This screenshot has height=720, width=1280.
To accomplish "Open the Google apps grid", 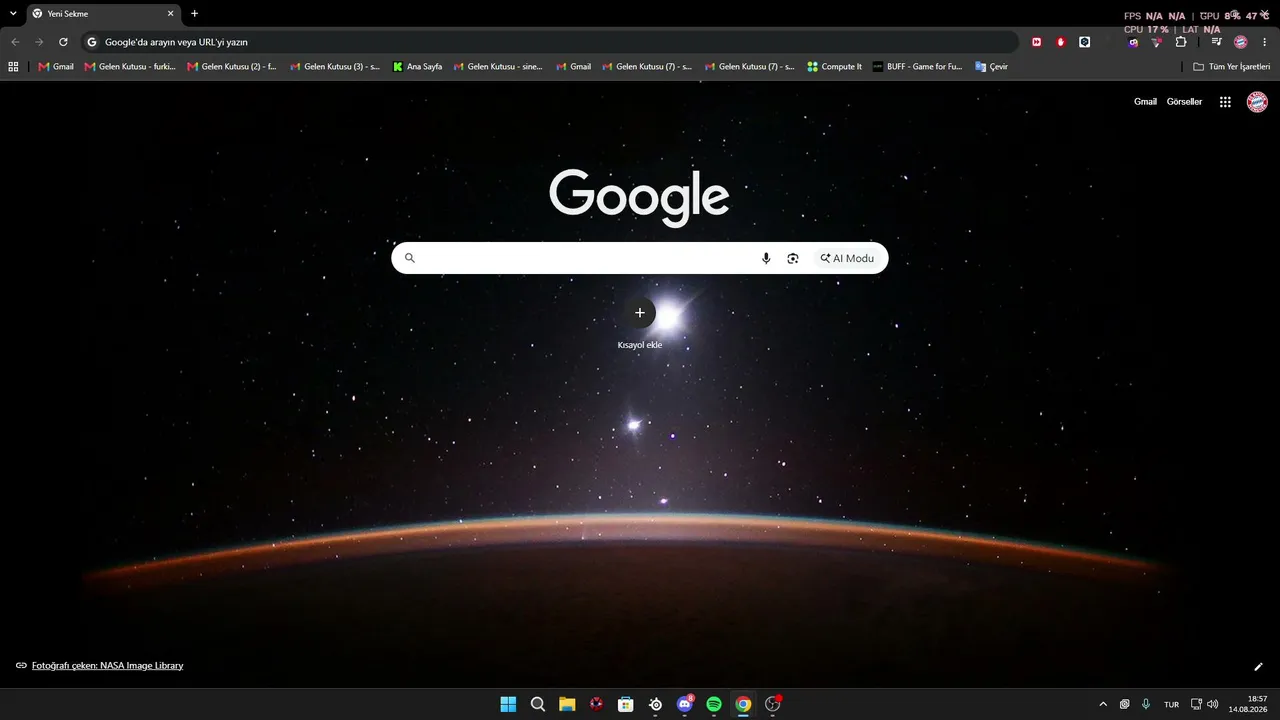I will point(1225,102).
